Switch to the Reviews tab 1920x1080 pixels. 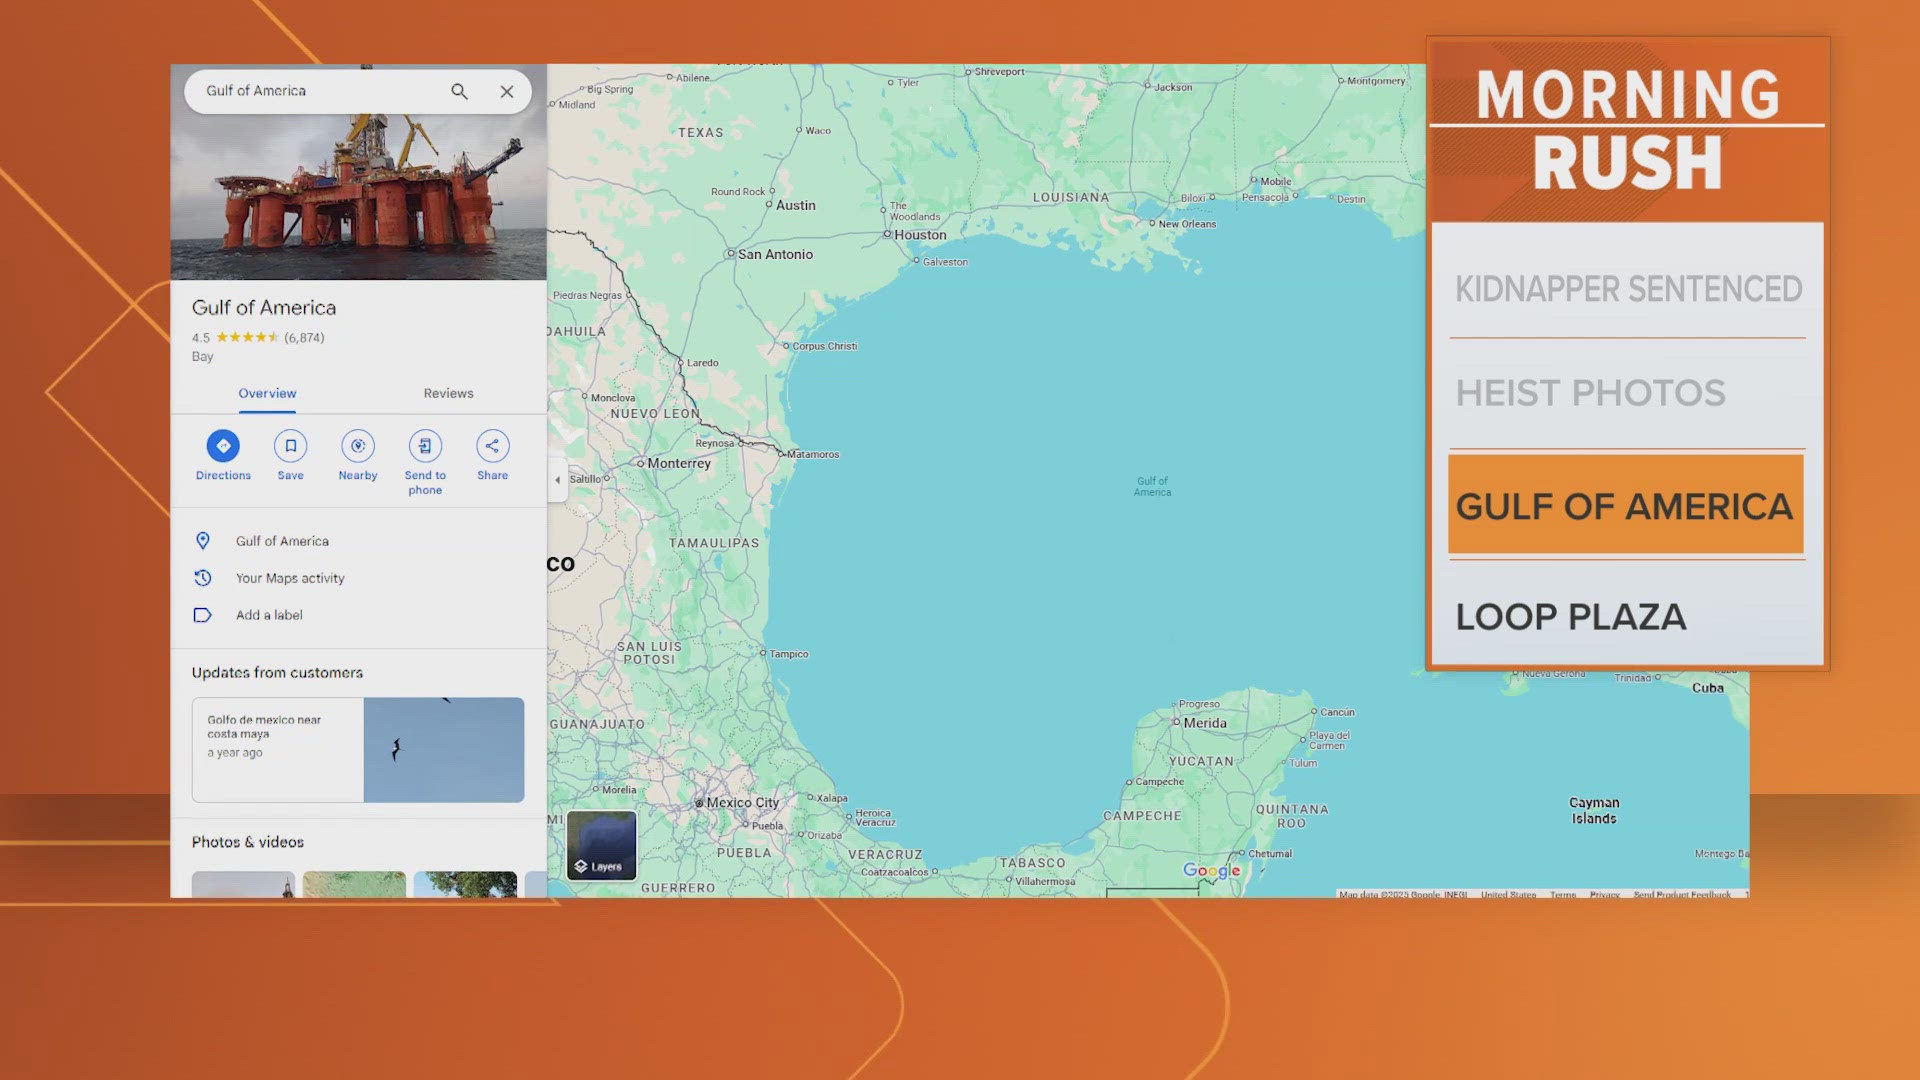pyautogui.click(x=448, y=393)
